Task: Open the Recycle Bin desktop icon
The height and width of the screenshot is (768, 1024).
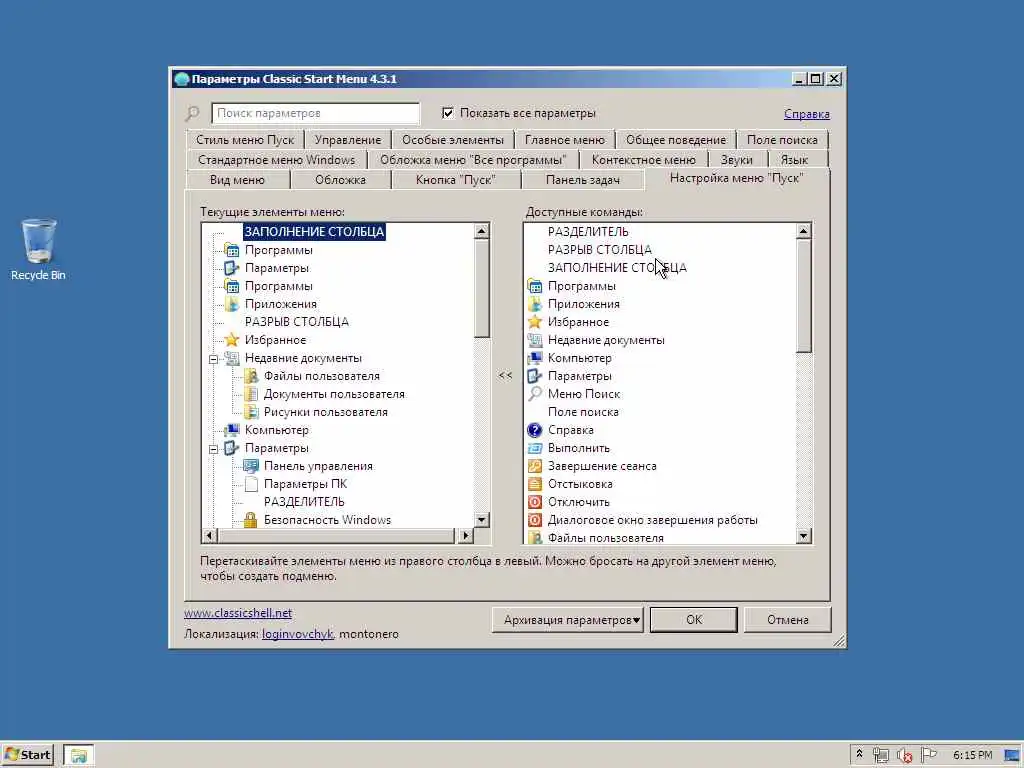Action: point(38,249)
